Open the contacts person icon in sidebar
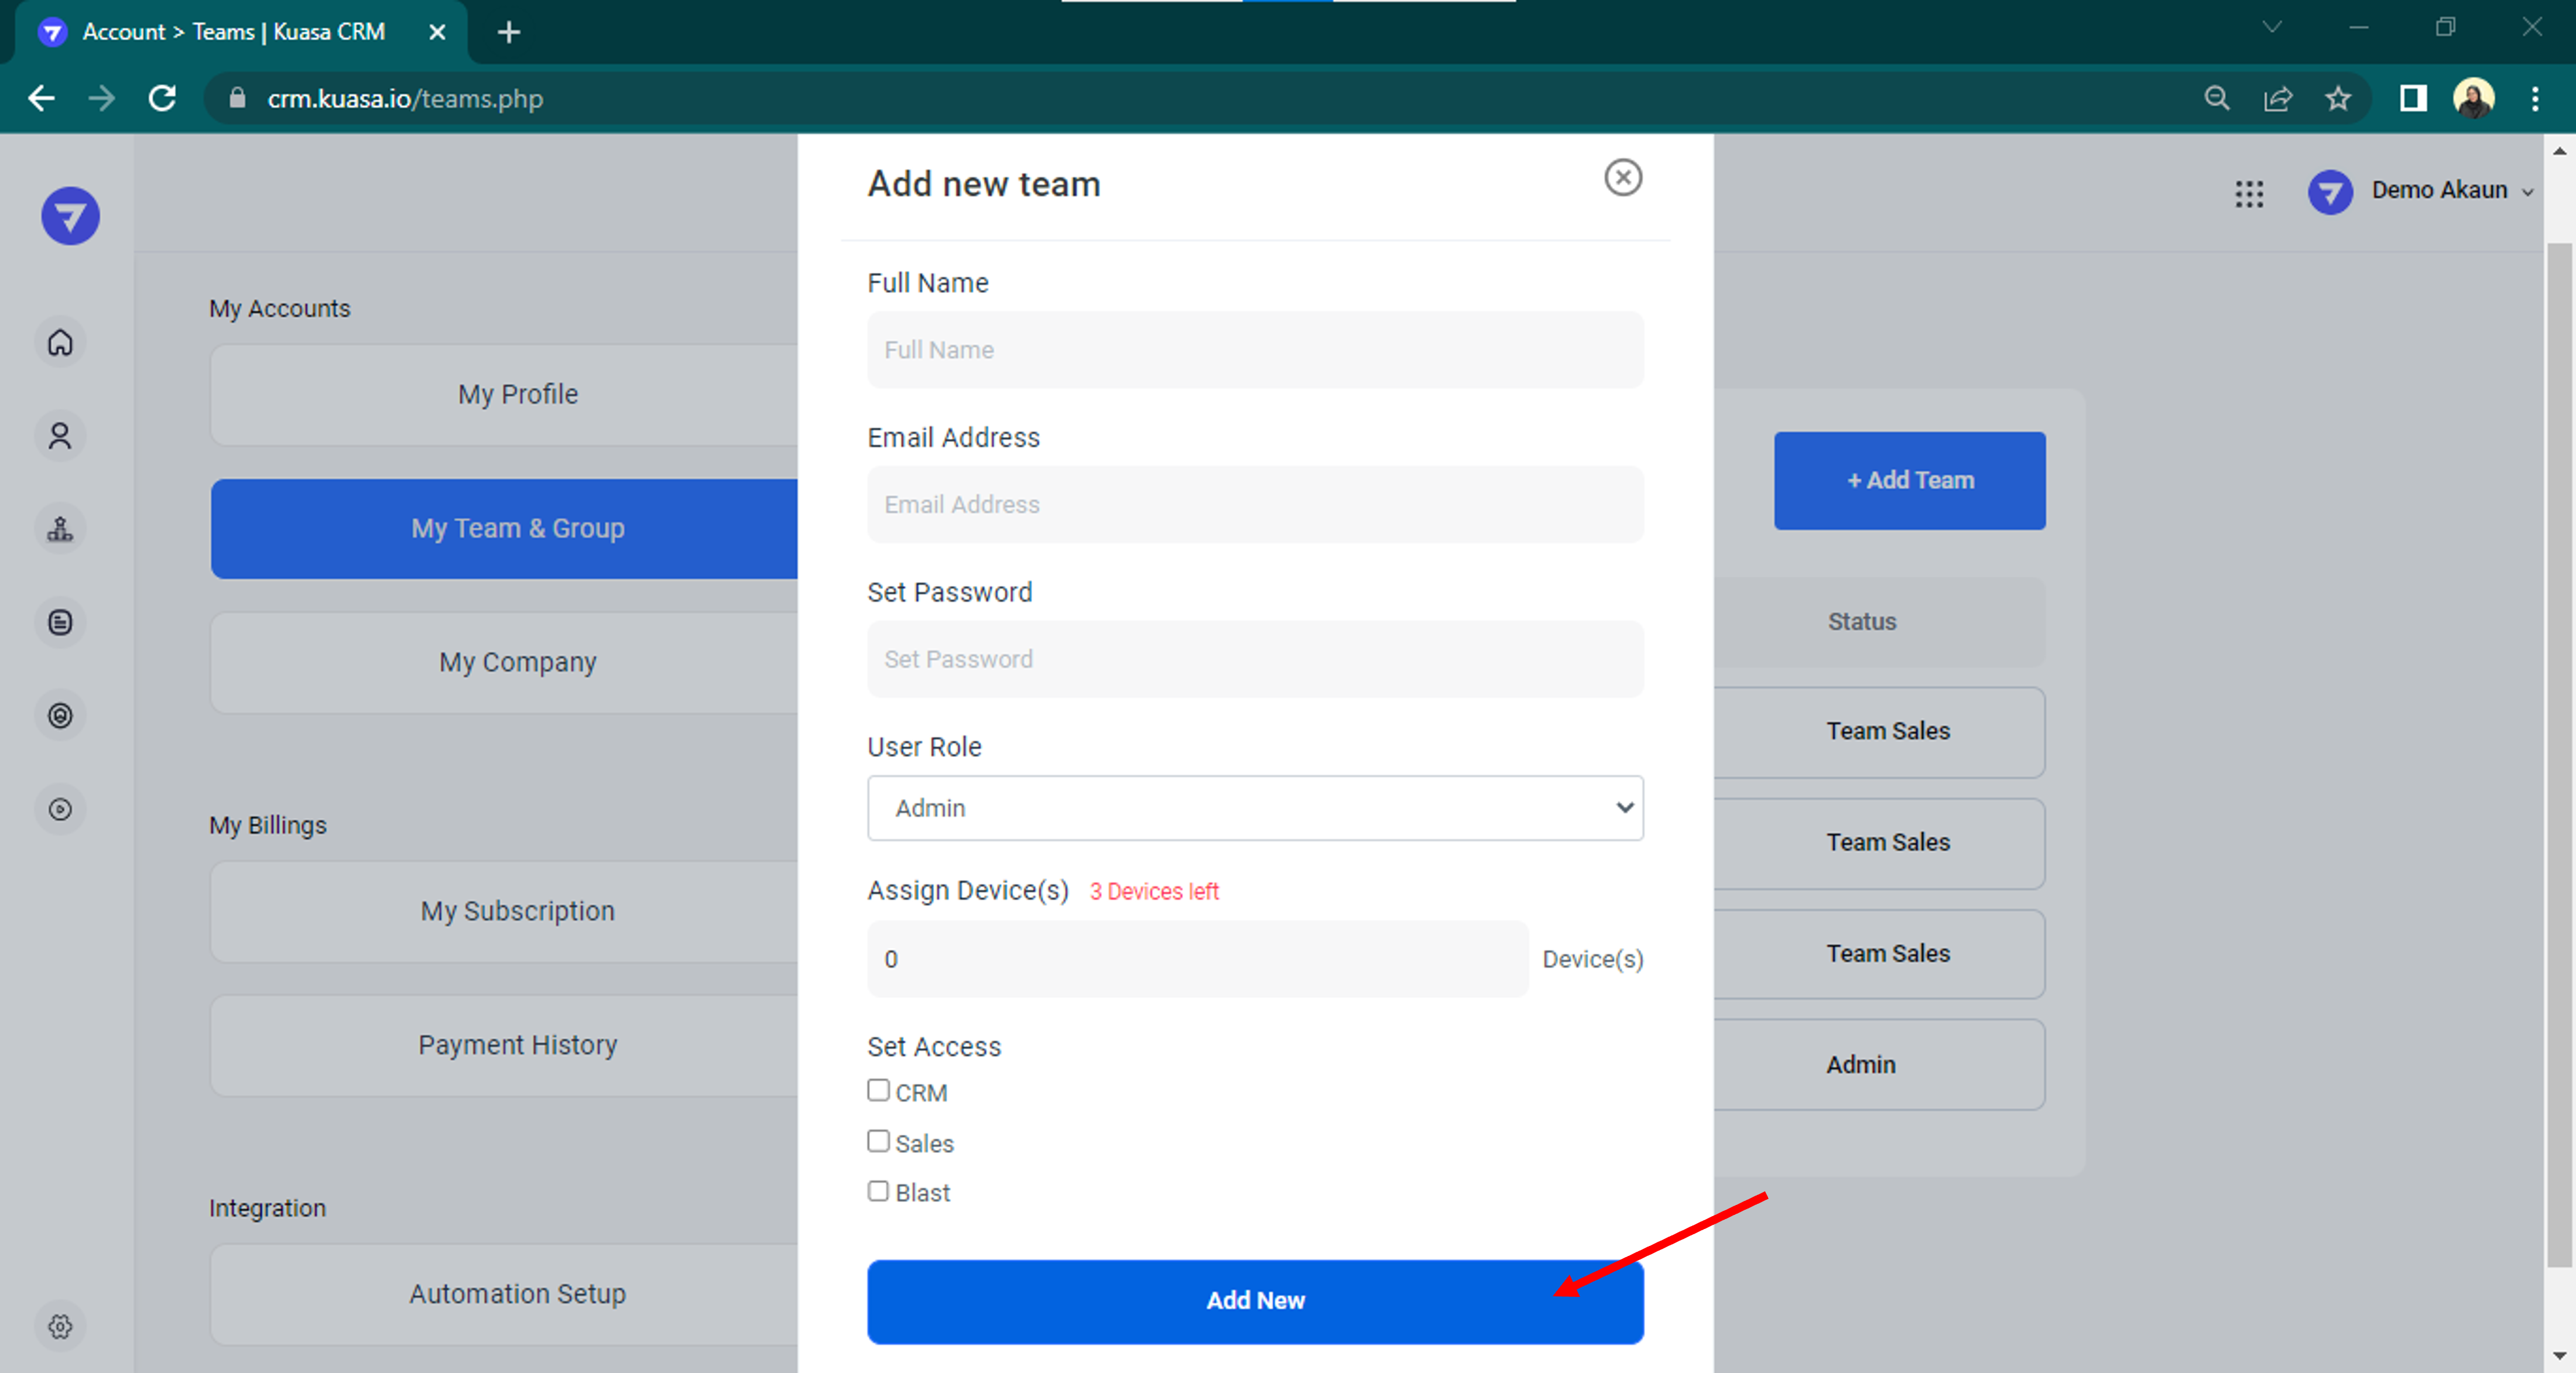The image size is (2576, 1373). coord(60,436)
